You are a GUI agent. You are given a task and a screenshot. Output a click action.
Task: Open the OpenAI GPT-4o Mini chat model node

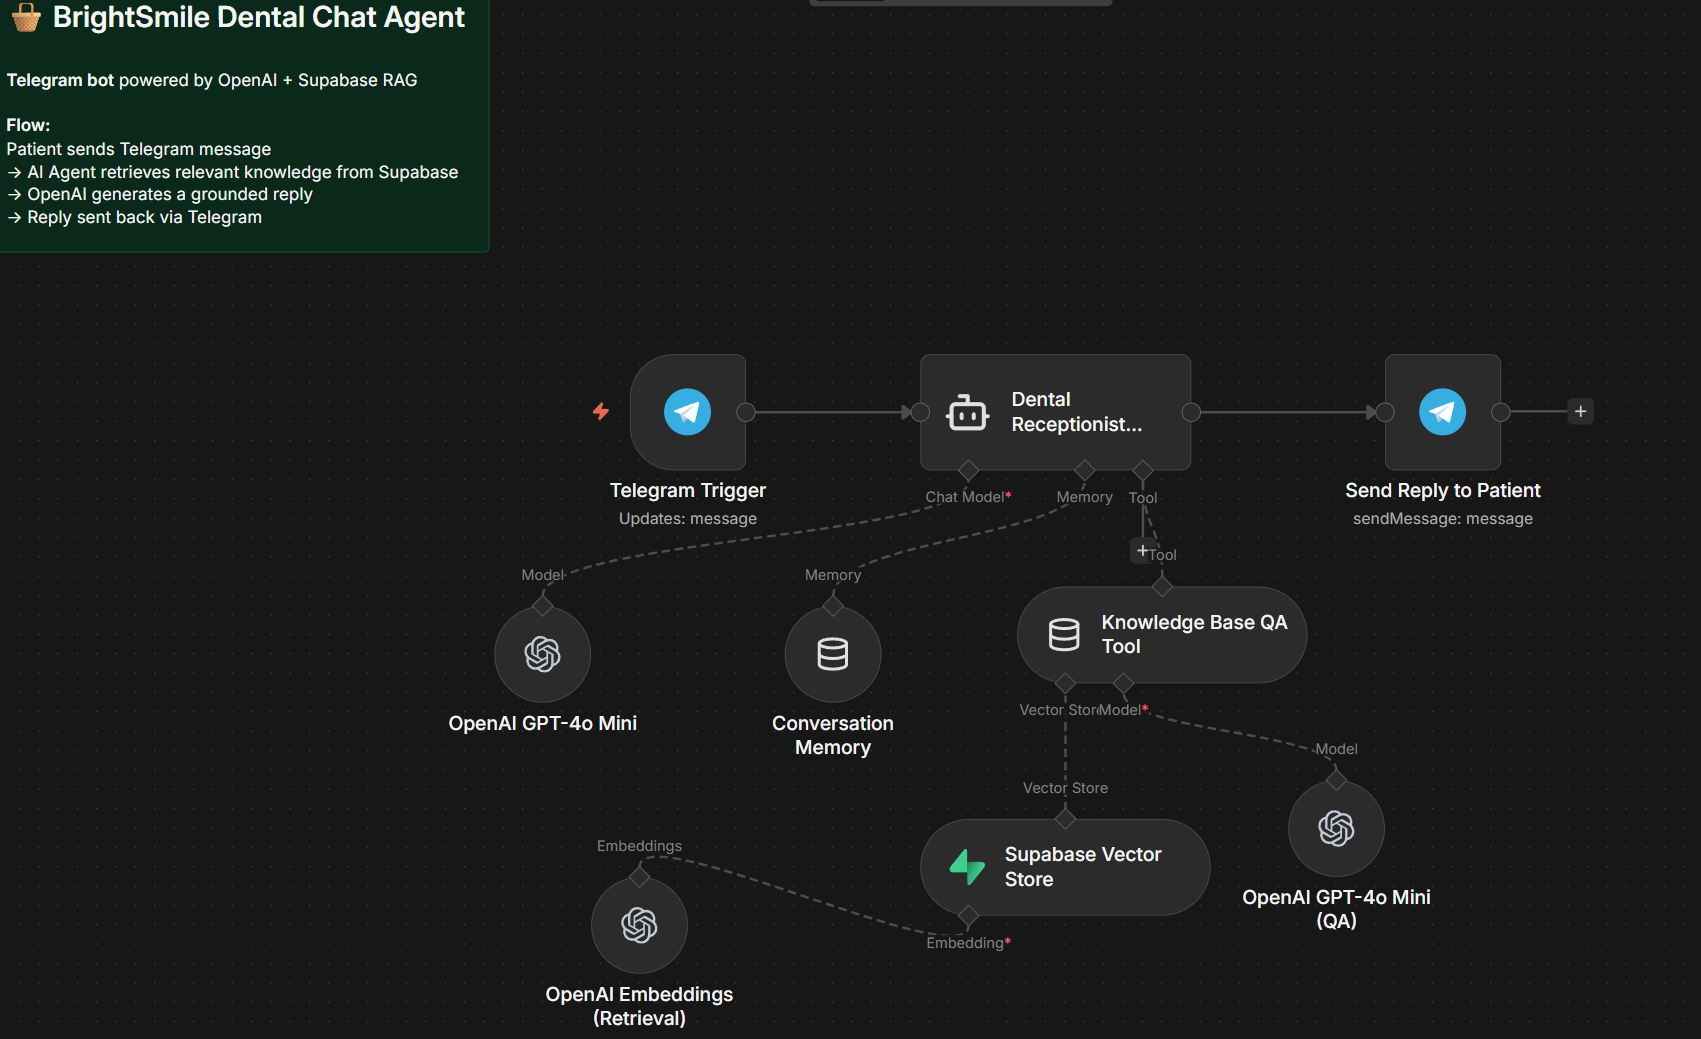[543, 654]
